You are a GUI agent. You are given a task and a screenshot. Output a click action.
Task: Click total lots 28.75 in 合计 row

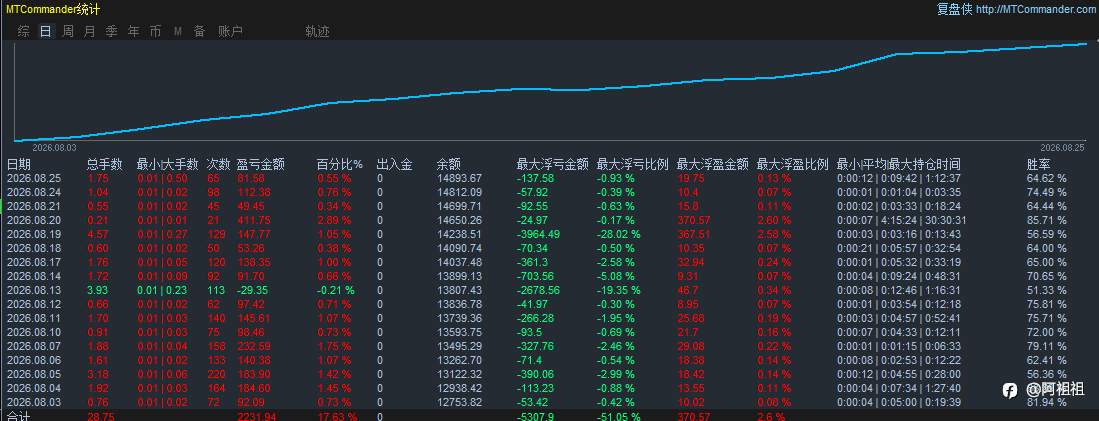(102, 417)
